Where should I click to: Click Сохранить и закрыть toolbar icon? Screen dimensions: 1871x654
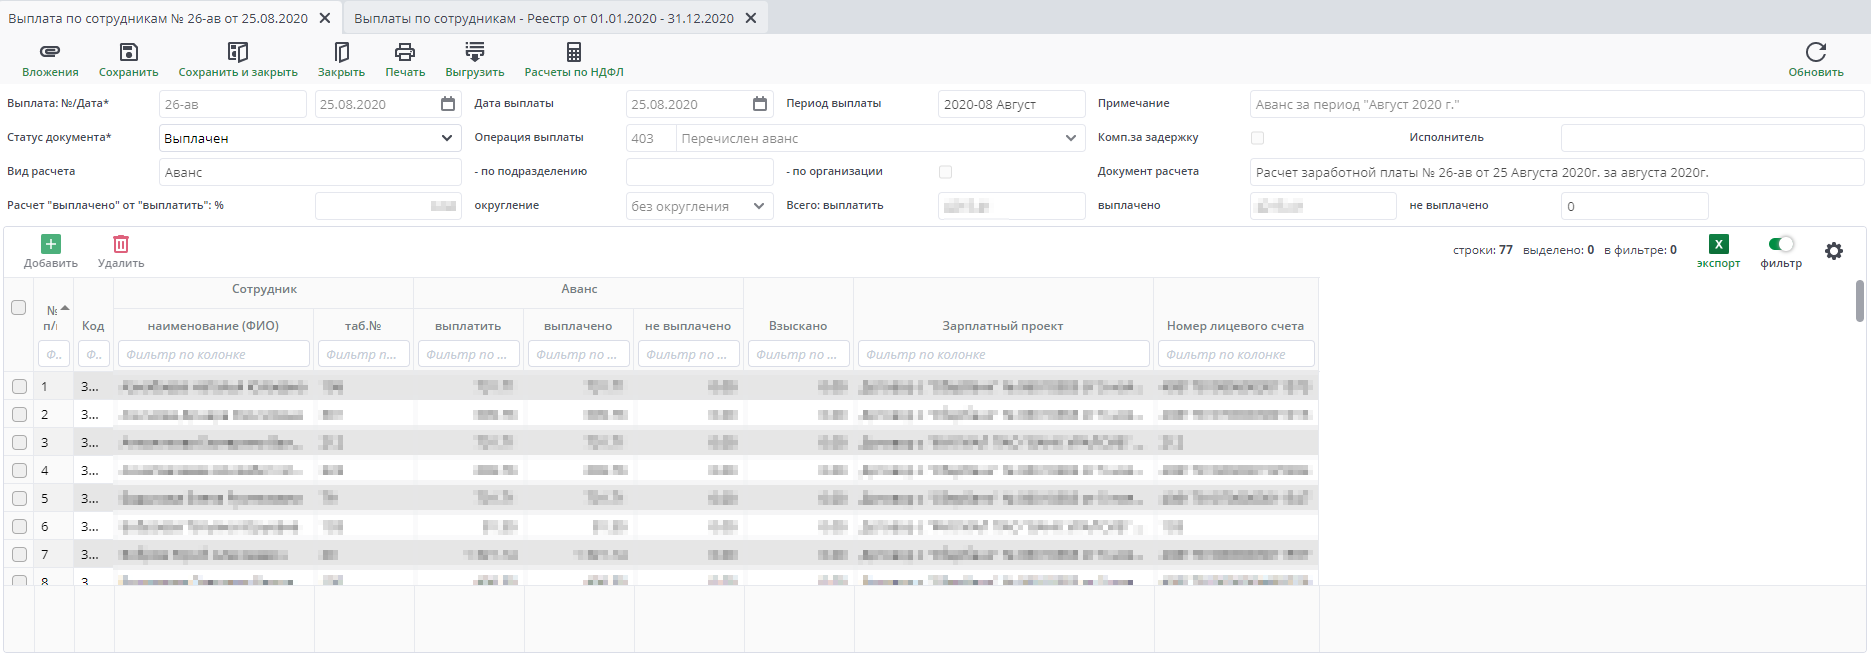237,52
